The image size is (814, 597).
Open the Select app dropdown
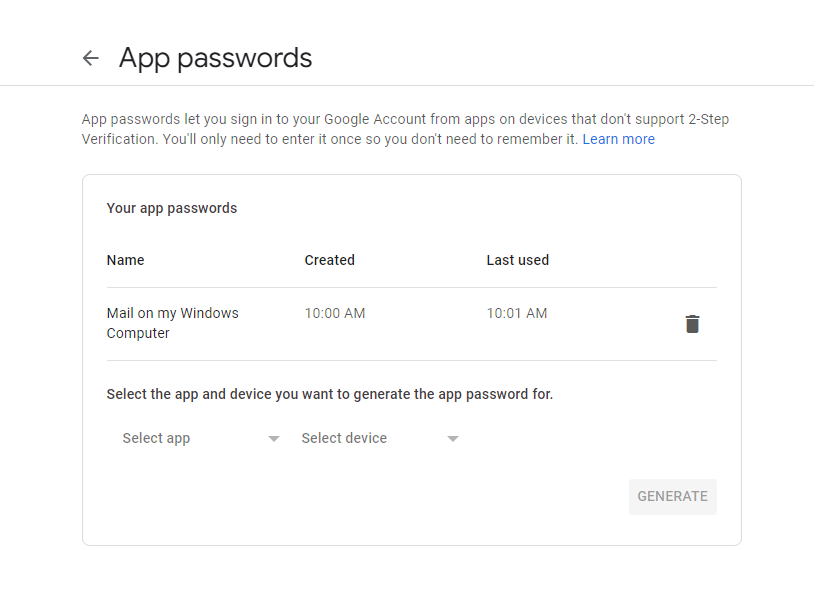[x=201, y=438]
